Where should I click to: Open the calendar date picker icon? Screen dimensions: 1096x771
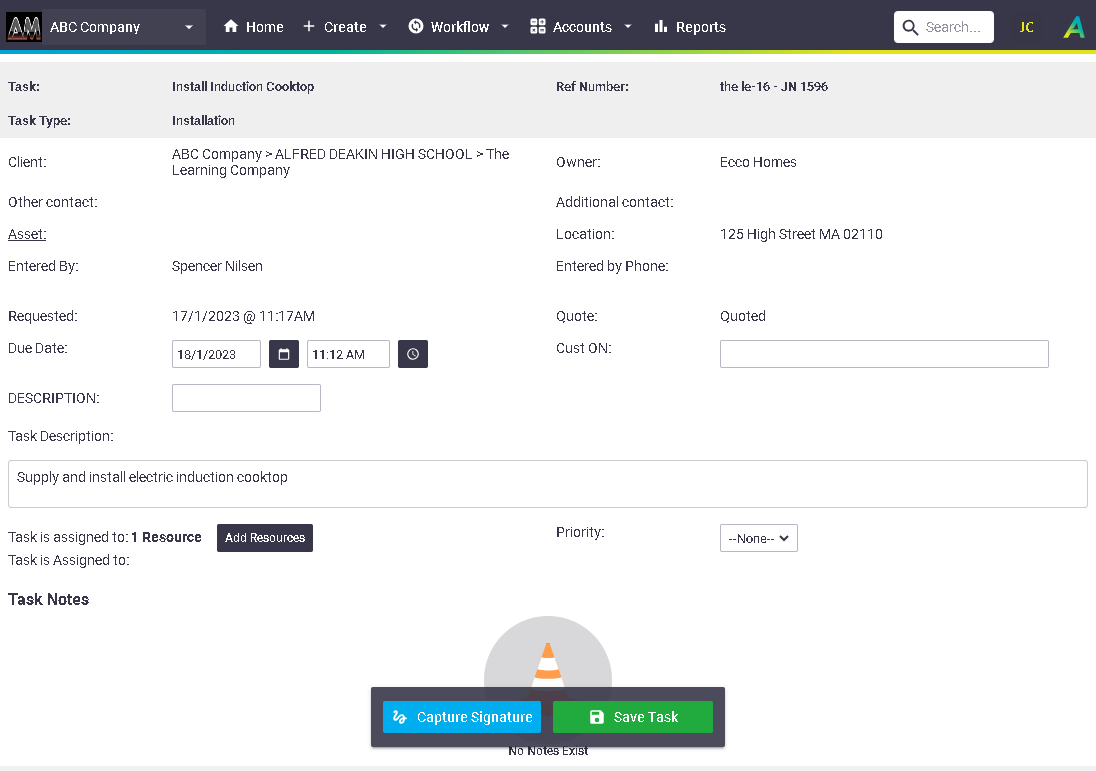click(284, 354)
